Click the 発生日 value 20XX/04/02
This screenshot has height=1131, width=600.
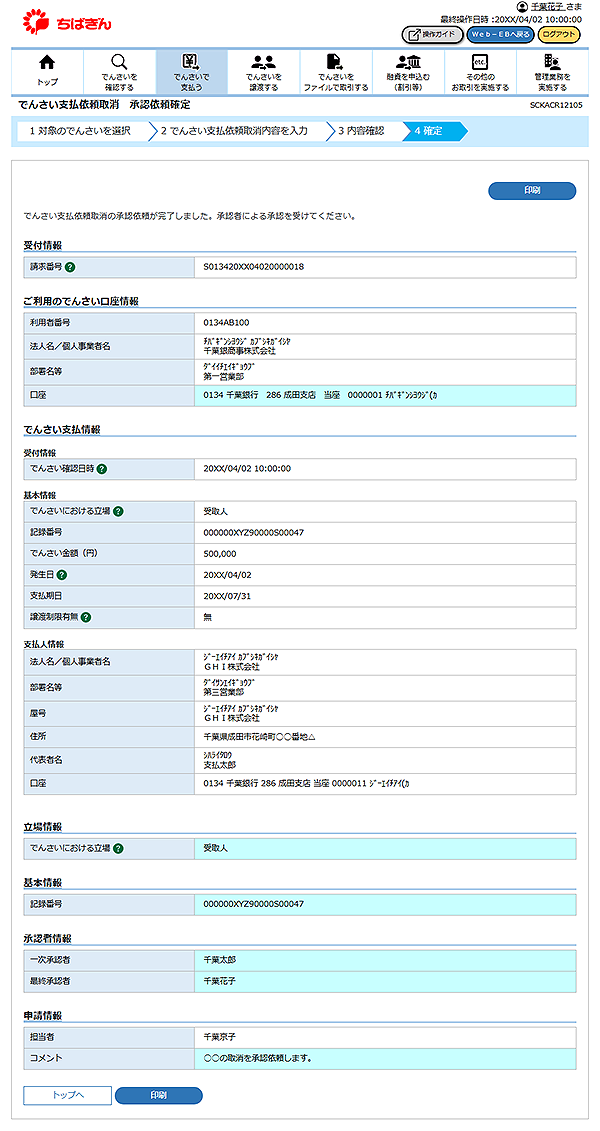tap(227, 575)
